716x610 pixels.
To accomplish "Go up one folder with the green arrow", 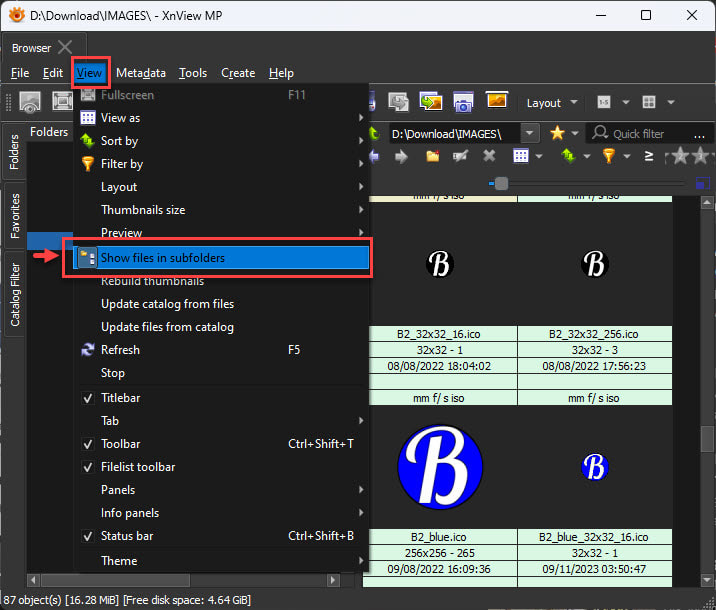I will coord(374,133).
